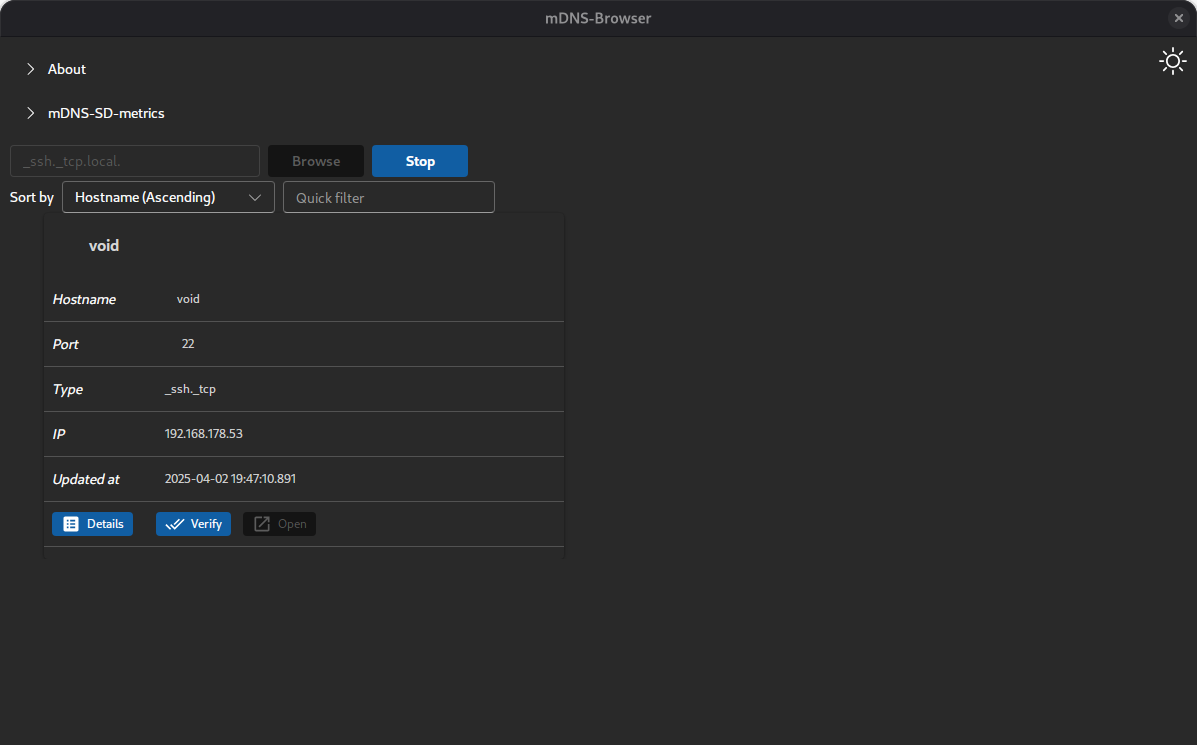Expand the About section chevron
The width and height of the screenshot is (1197, 745).
tap(31, 69)
